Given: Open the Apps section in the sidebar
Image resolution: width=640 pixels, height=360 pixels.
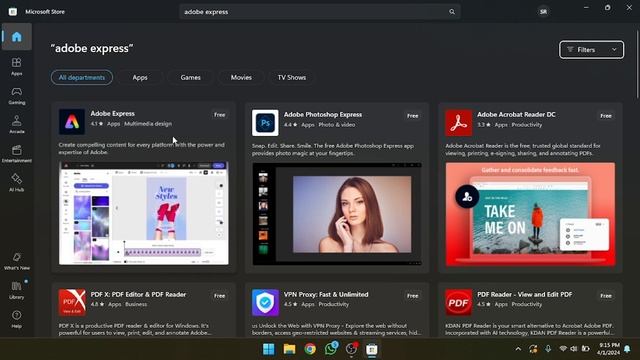Looking at the screenshot, I should coord(16,67).
